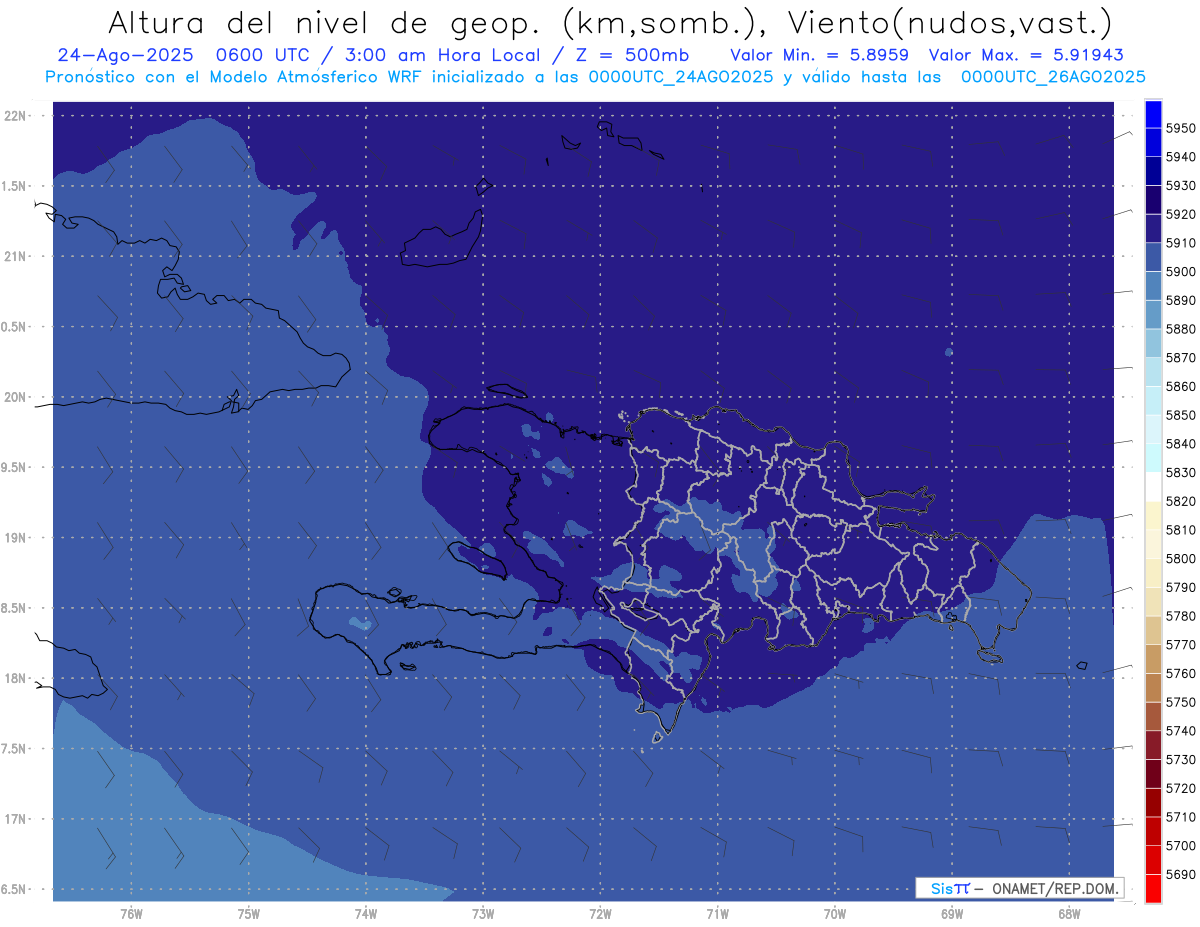Screen dimensions: 1200x927
Task: Click the bright blue swatch above 5950
Action: 1152,114
